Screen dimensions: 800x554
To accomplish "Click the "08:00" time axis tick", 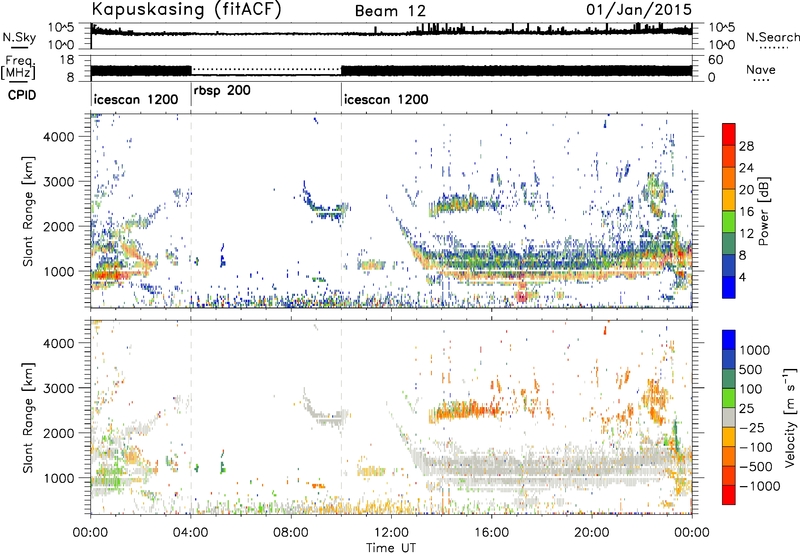I will [291, 533].
